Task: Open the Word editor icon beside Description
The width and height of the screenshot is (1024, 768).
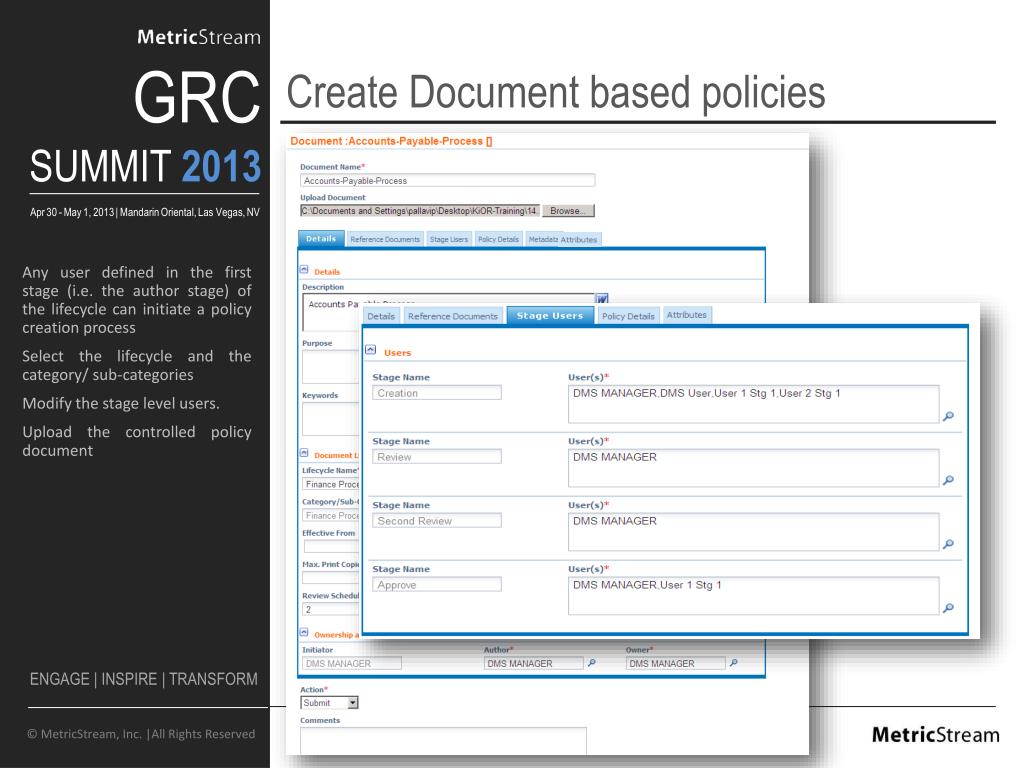Action: [x=601, y=298]
